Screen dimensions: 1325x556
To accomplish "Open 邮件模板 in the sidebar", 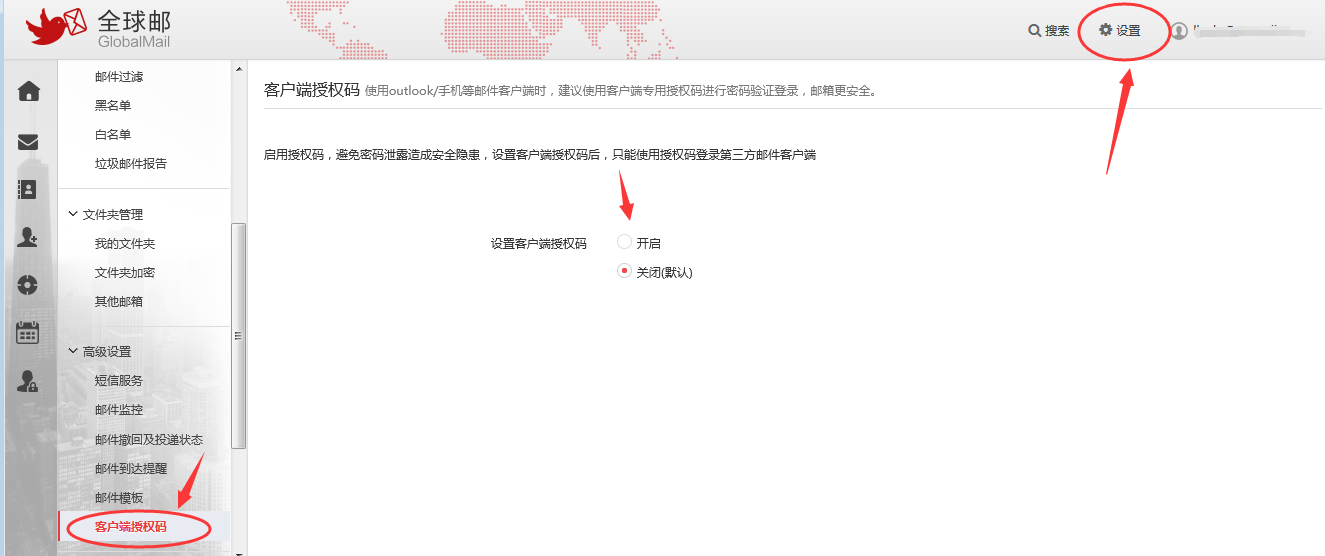I will (119, 497).
